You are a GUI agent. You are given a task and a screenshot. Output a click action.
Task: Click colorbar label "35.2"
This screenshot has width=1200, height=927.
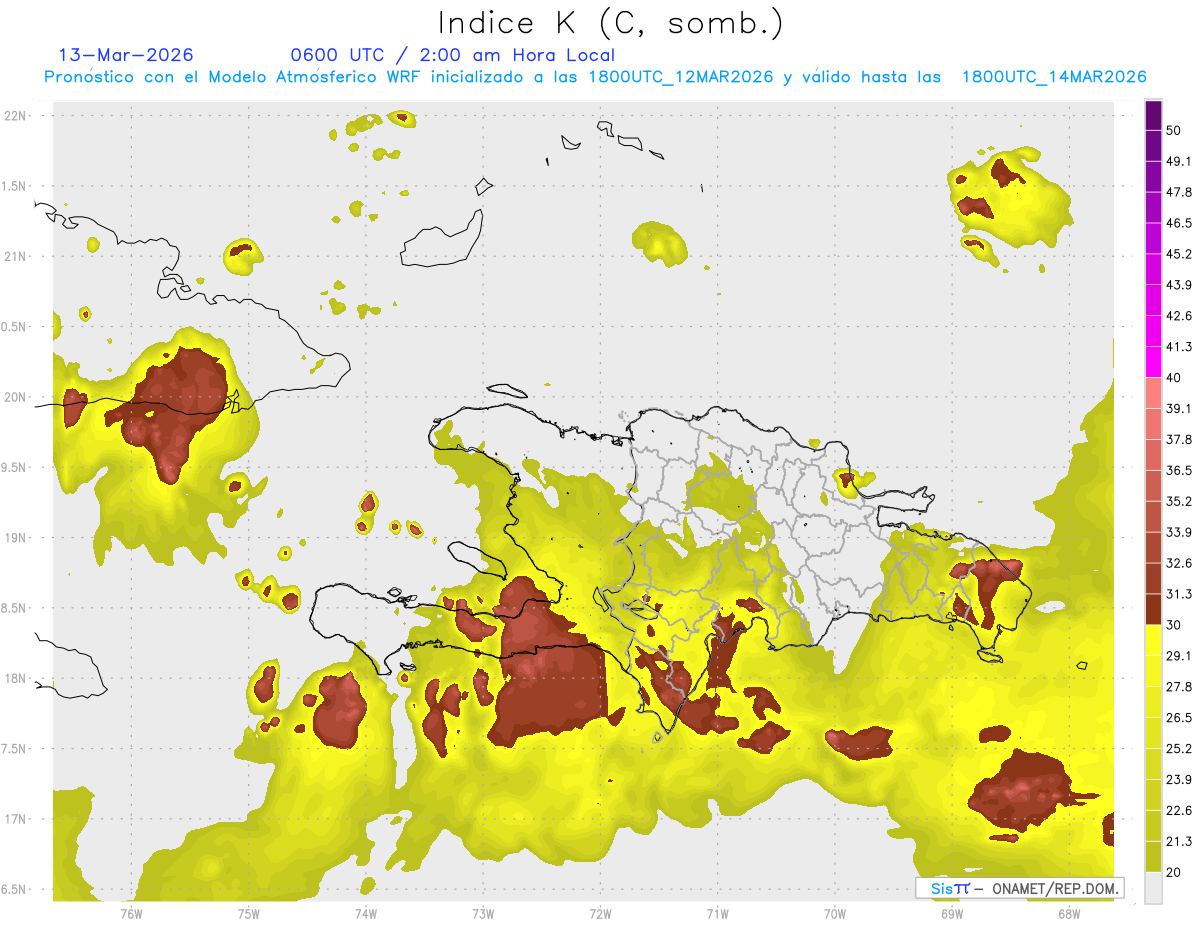tap(1179, 501)
